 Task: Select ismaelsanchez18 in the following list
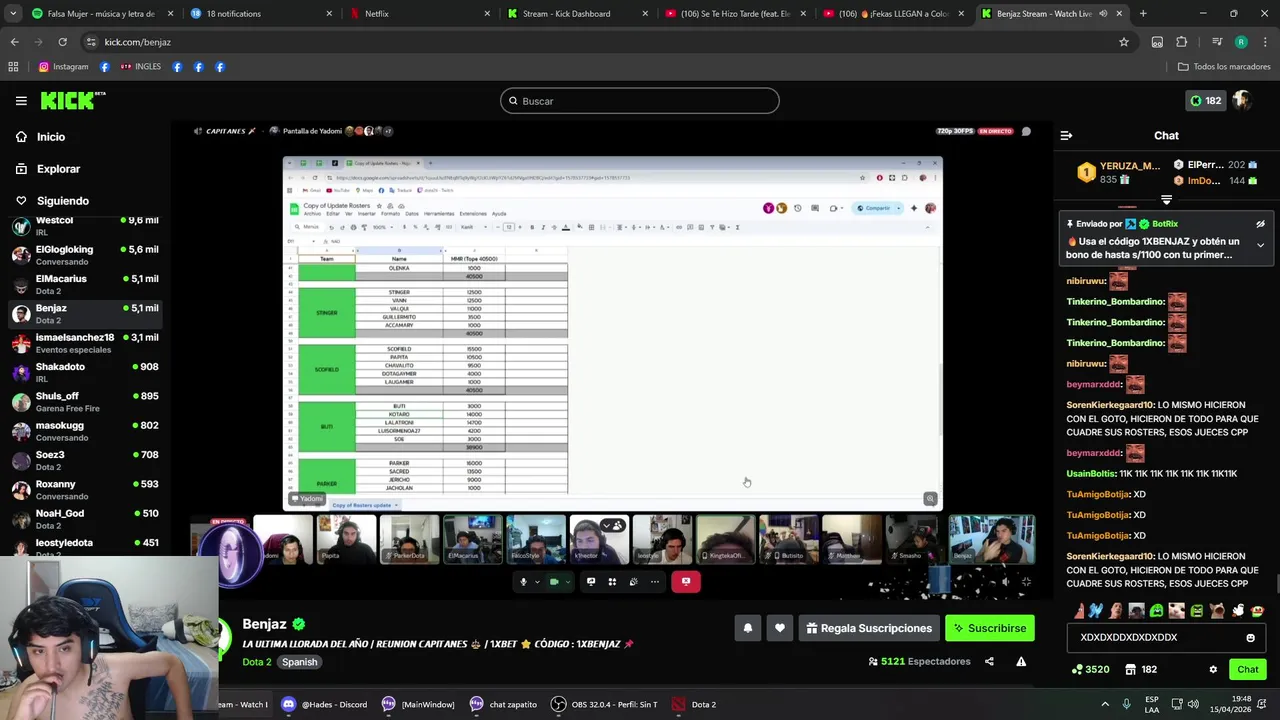point(84,343)
